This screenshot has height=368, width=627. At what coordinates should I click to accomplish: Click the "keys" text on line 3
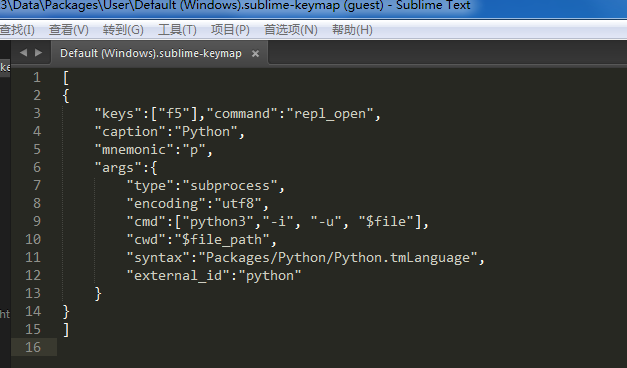tap(118, 114)
